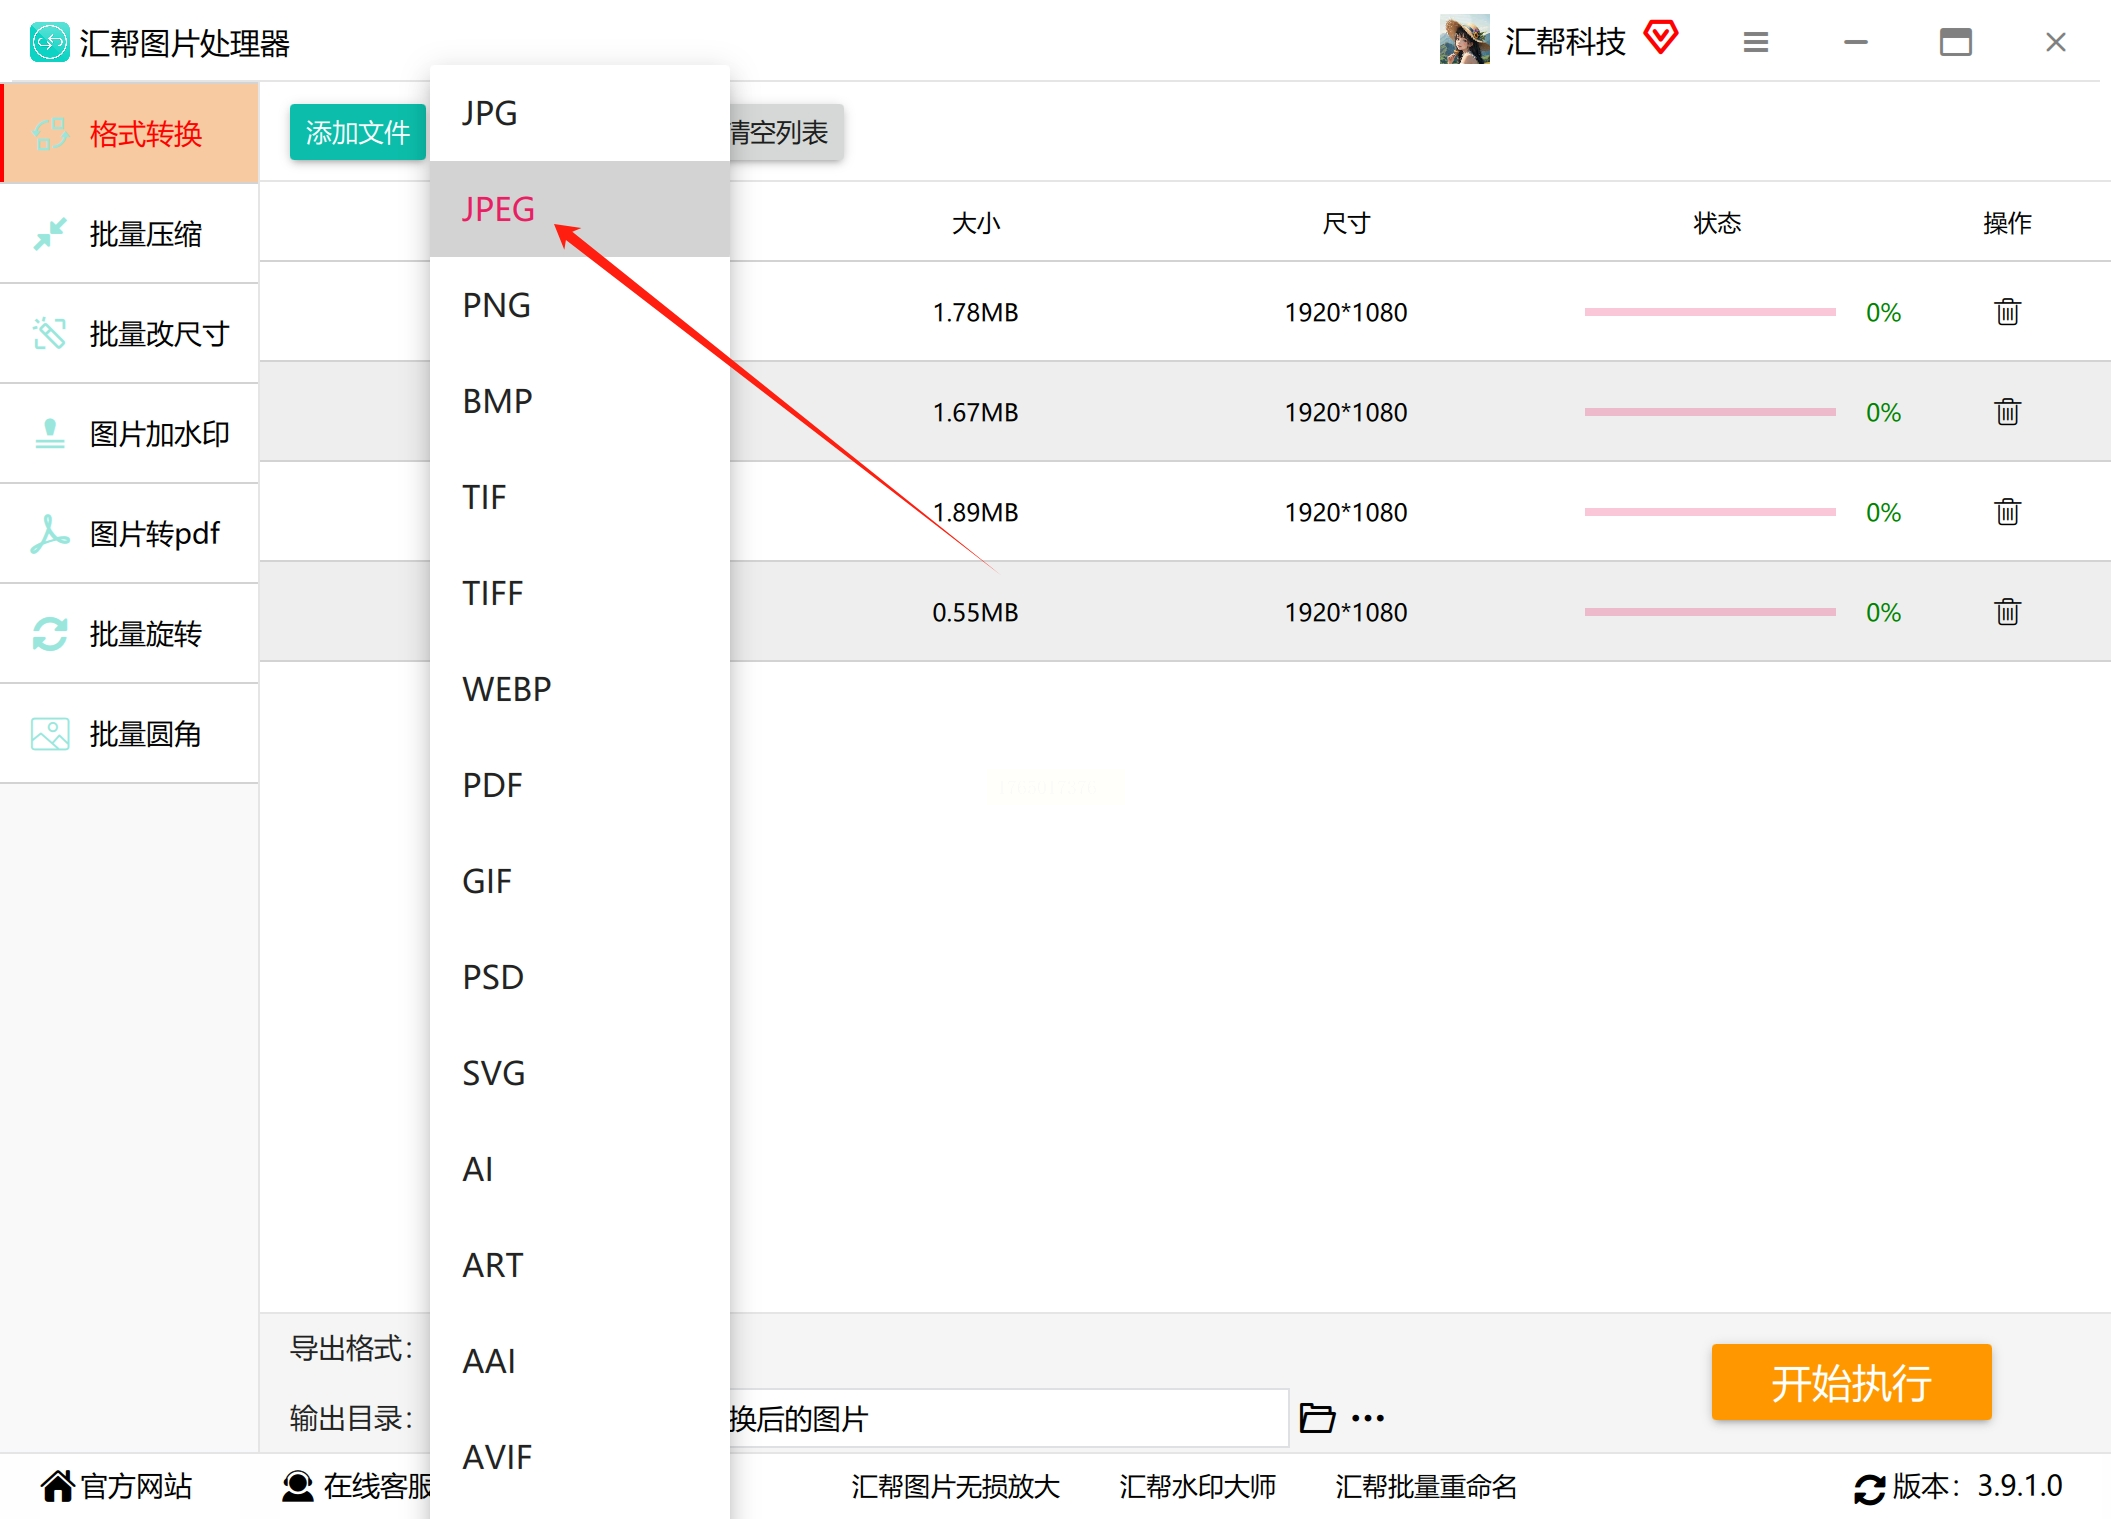2111x1519 pixels.
Task: Choose PNG in the format list
Action: point(496,305)
